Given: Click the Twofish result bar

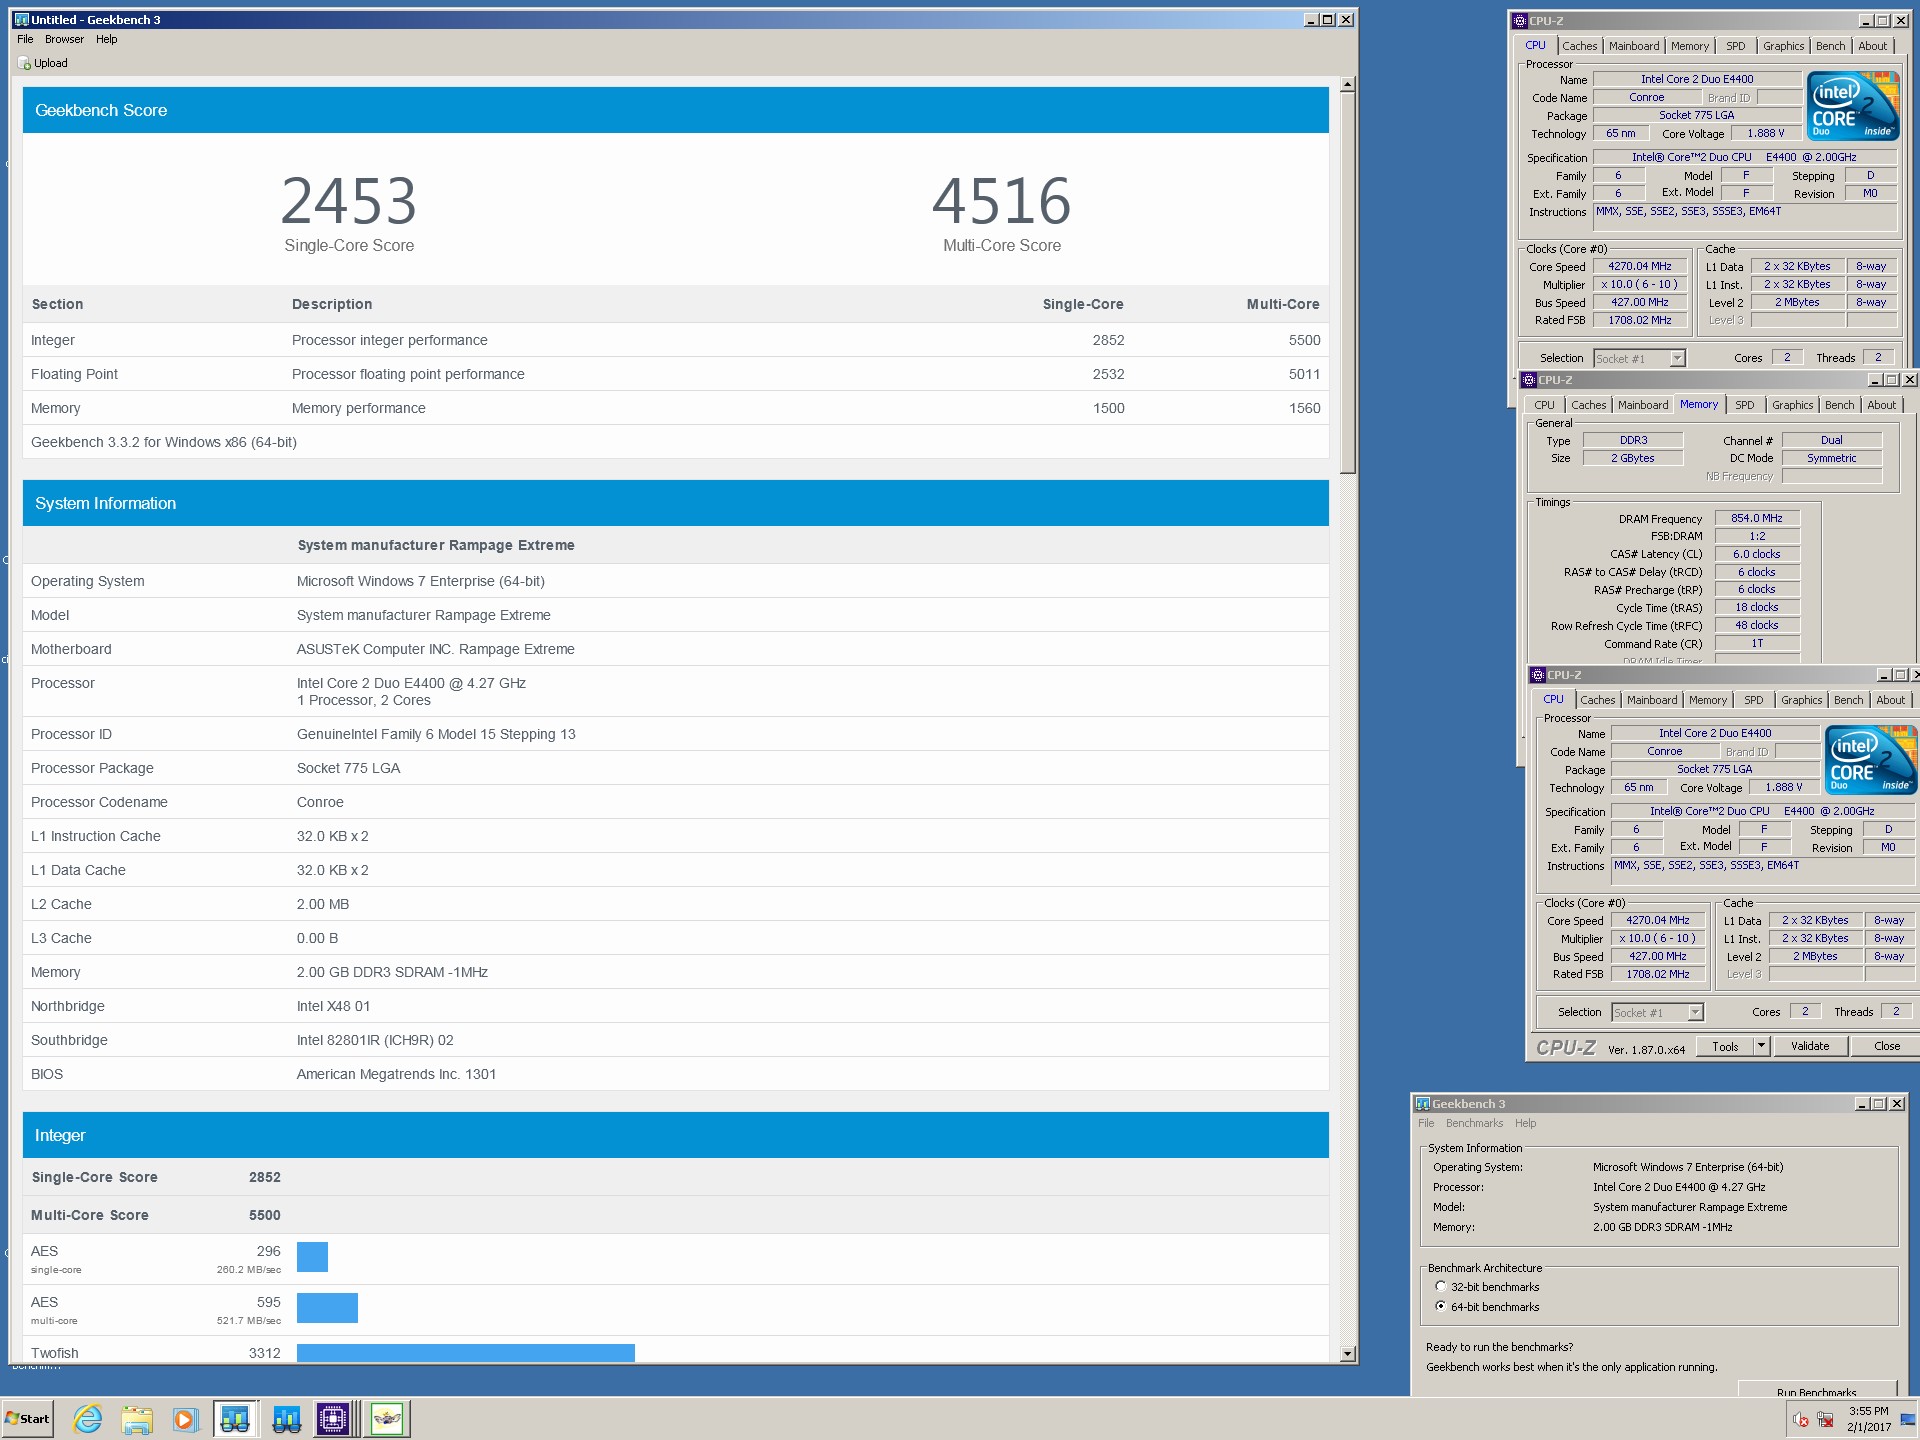Looking at the screenshot, I should tap(466, 1353).
